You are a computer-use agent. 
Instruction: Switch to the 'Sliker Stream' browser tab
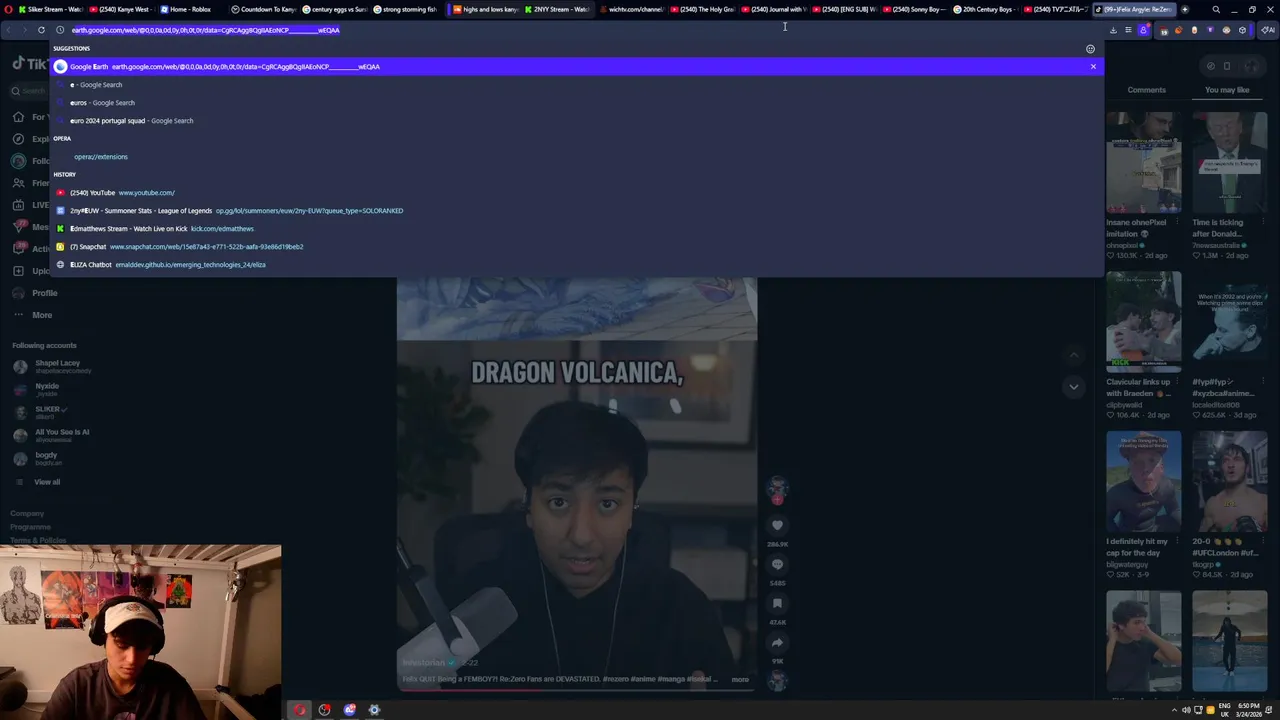(x=49, y=9)
